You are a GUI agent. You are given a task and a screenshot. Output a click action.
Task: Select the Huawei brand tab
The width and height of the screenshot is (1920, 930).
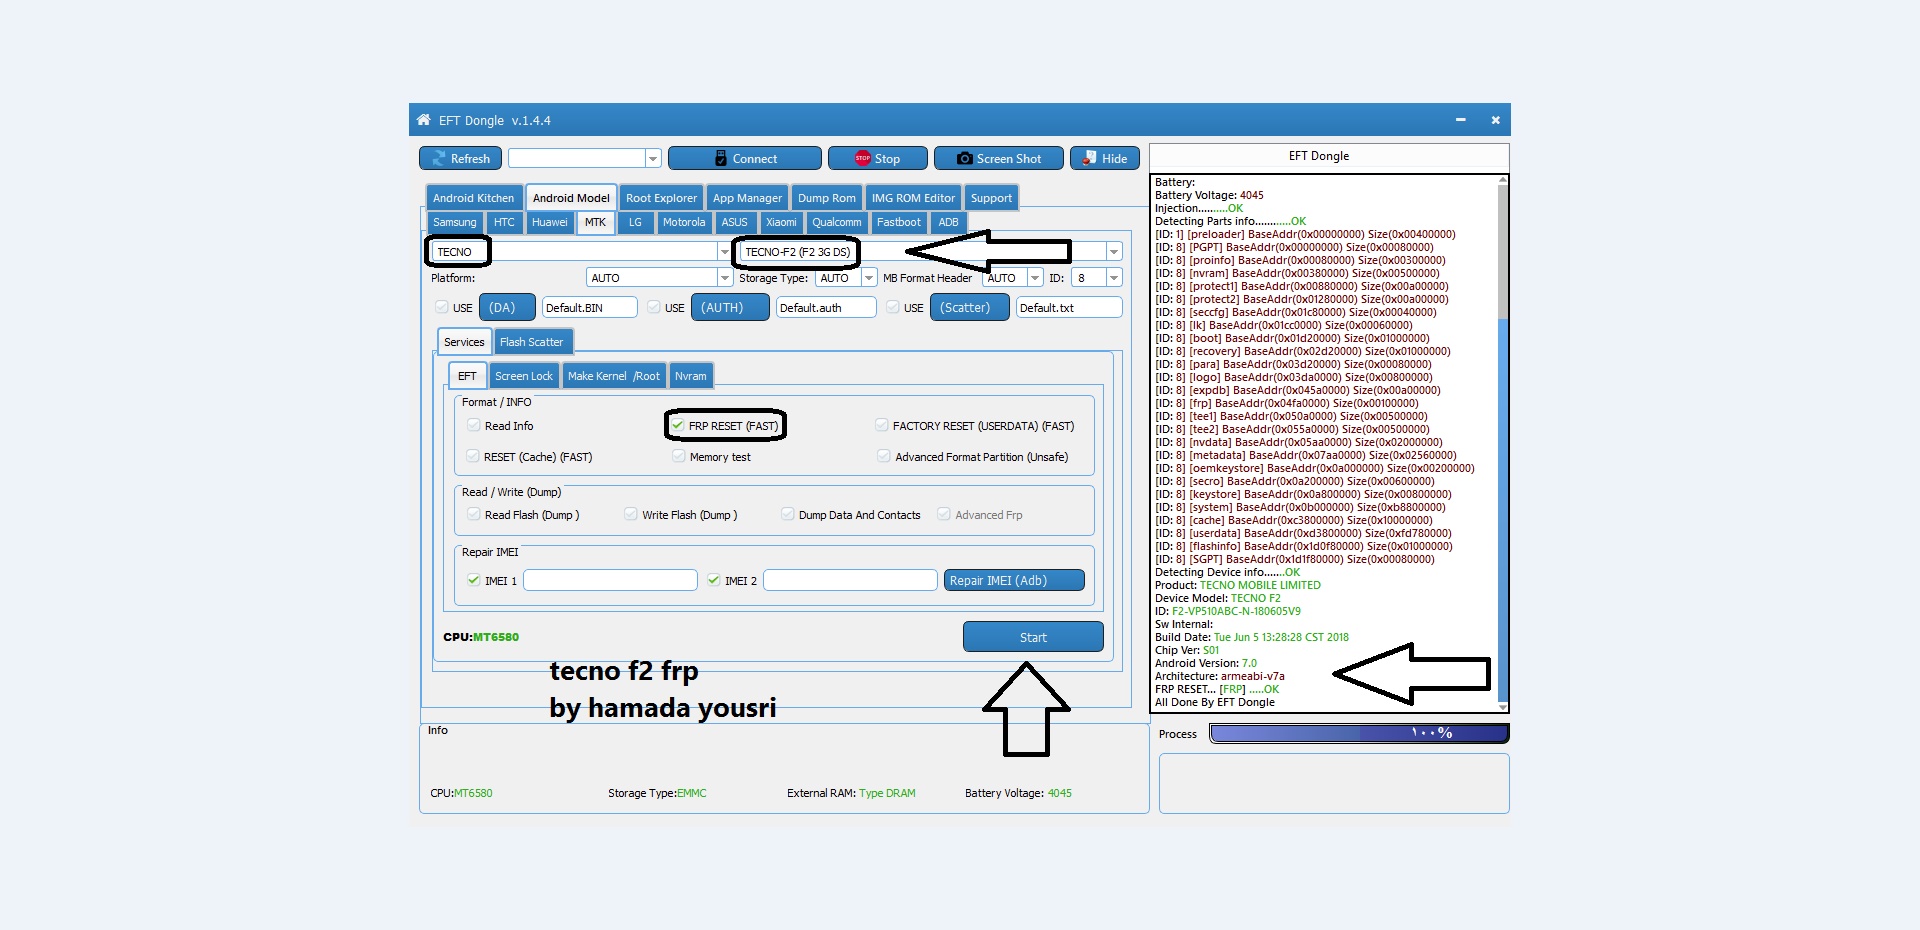pos(550,222)
